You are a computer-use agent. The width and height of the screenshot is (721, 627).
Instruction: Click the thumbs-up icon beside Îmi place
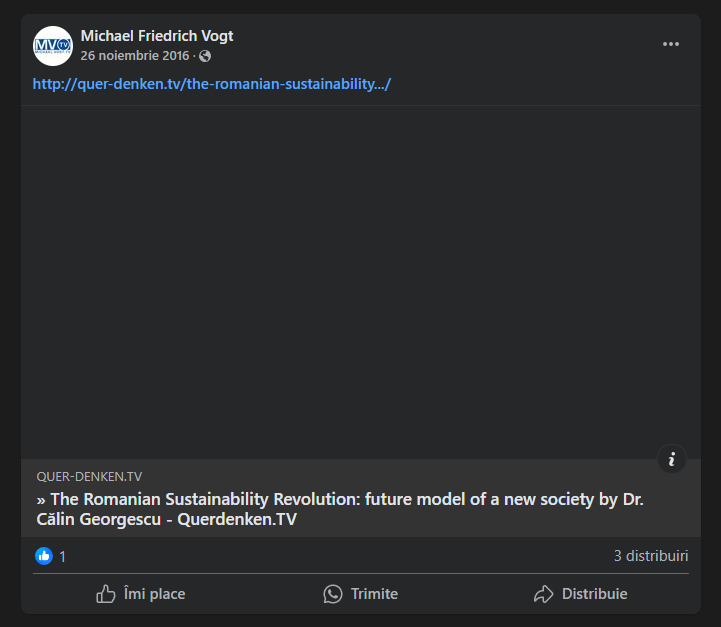coord(106,594)
